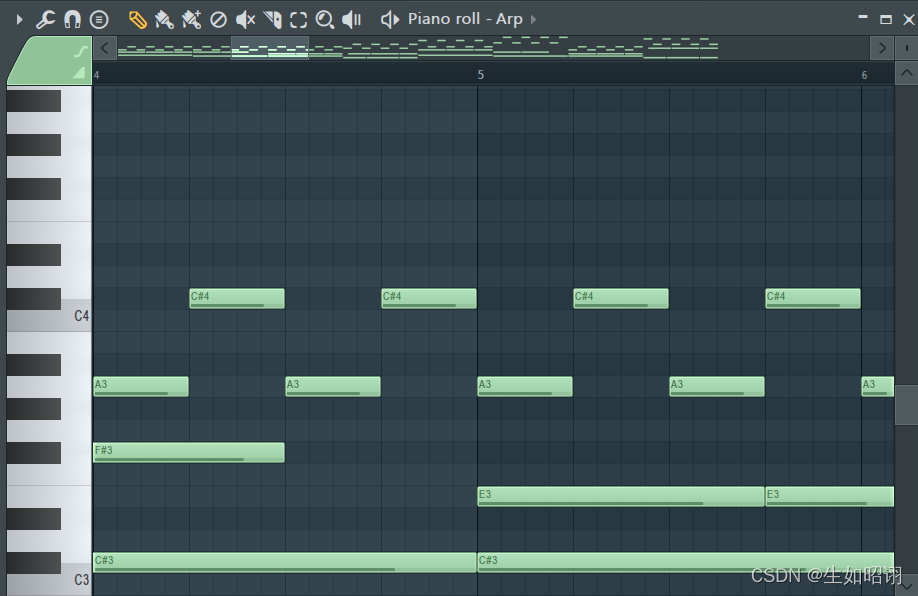Toggle the slide note switch
918x596 pixels.
click(x=81, y=52)
